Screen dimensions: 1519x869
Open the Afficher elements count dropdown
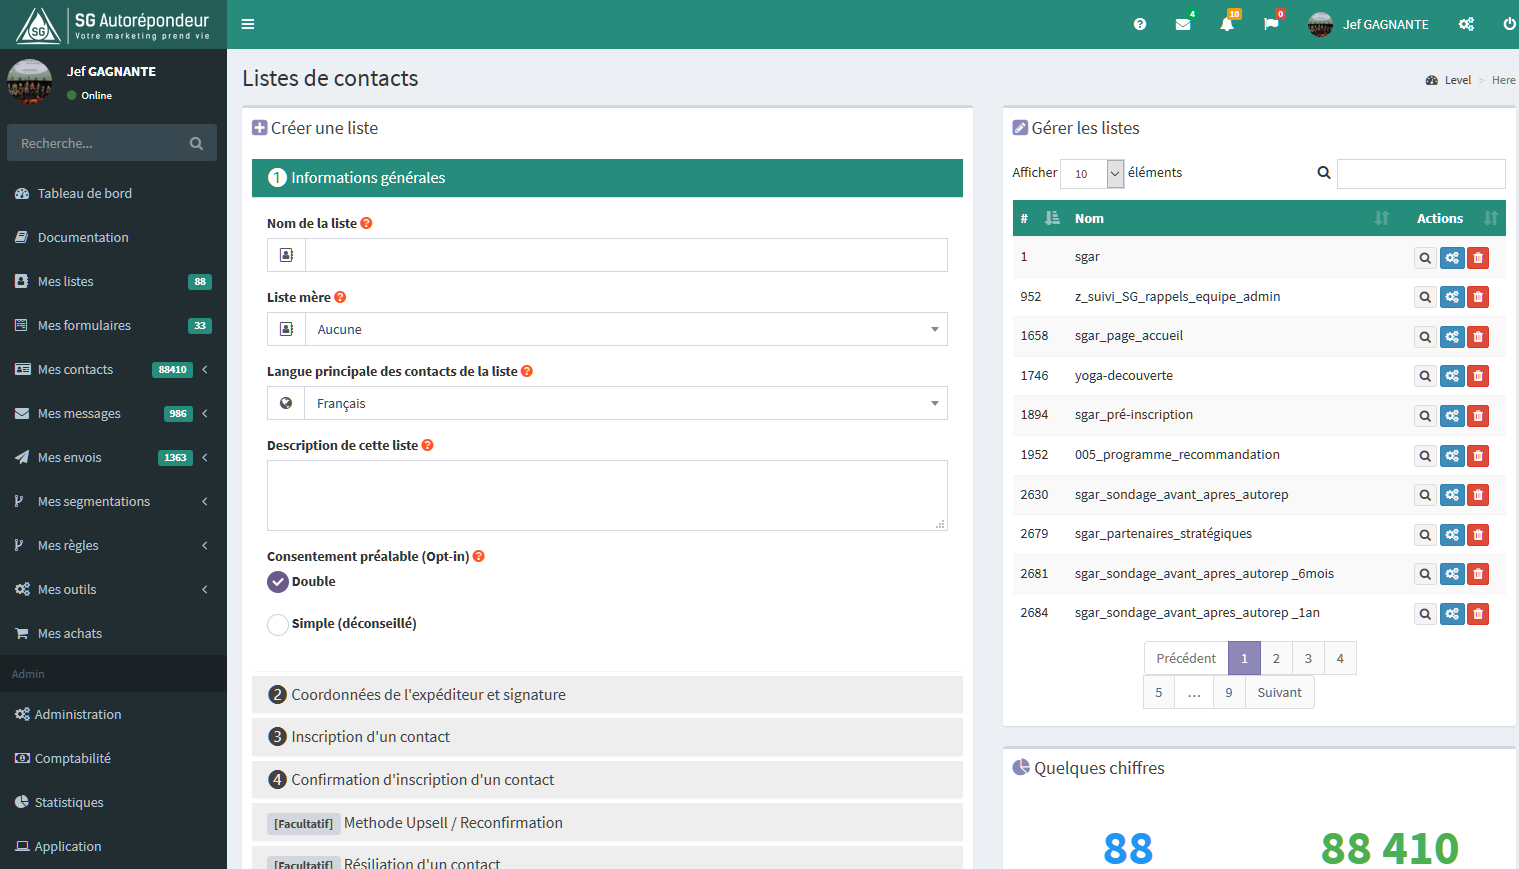(1092, 173)
